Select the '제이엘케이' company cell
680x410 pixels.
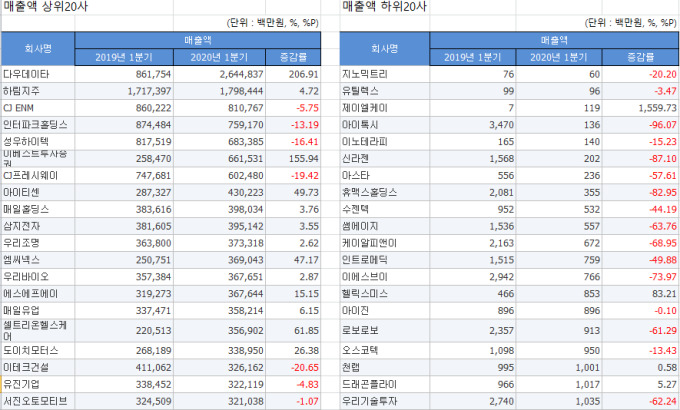click(x=385, y=108)
